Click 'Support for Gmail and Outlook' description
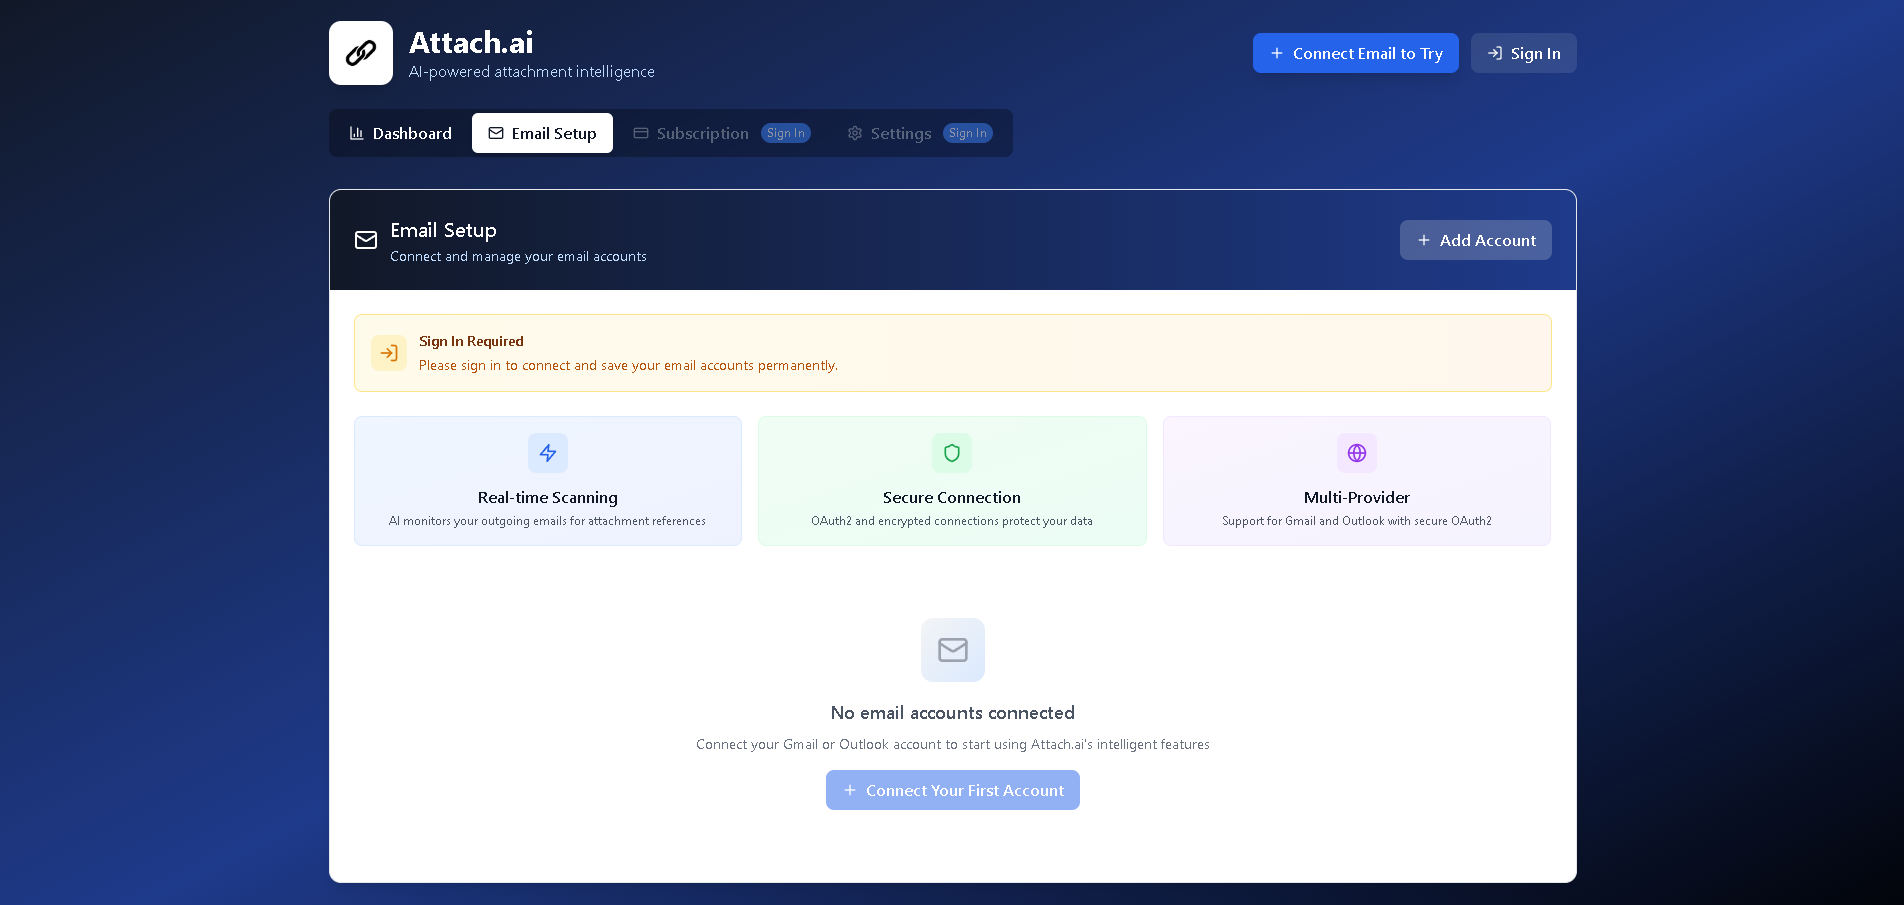 pyautogui.click(x=1357, y=521)
